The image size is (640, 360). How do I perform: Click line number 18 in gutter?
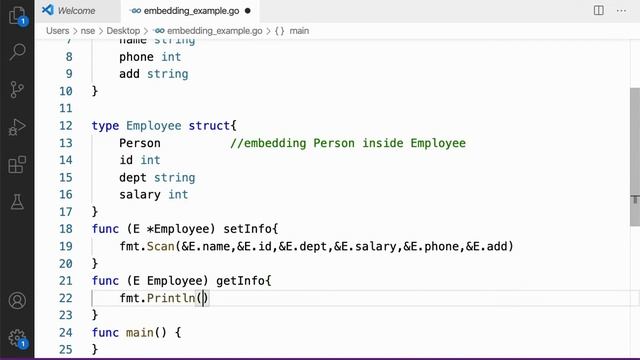click(x=66, y=229)
